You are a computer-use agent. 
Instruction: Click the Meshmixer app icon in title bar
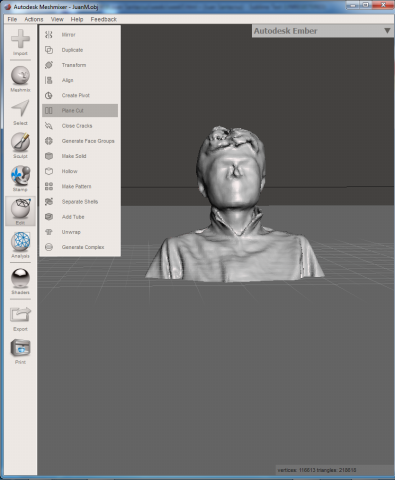pyautogui.click(x=8, y=6)
